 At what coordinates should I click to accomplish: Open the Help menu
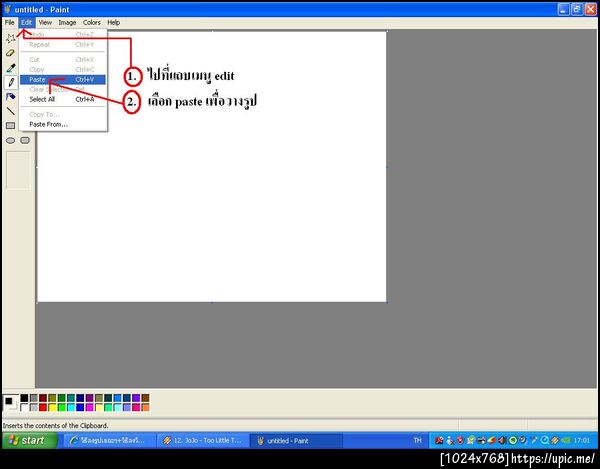(x=114, y=23)
